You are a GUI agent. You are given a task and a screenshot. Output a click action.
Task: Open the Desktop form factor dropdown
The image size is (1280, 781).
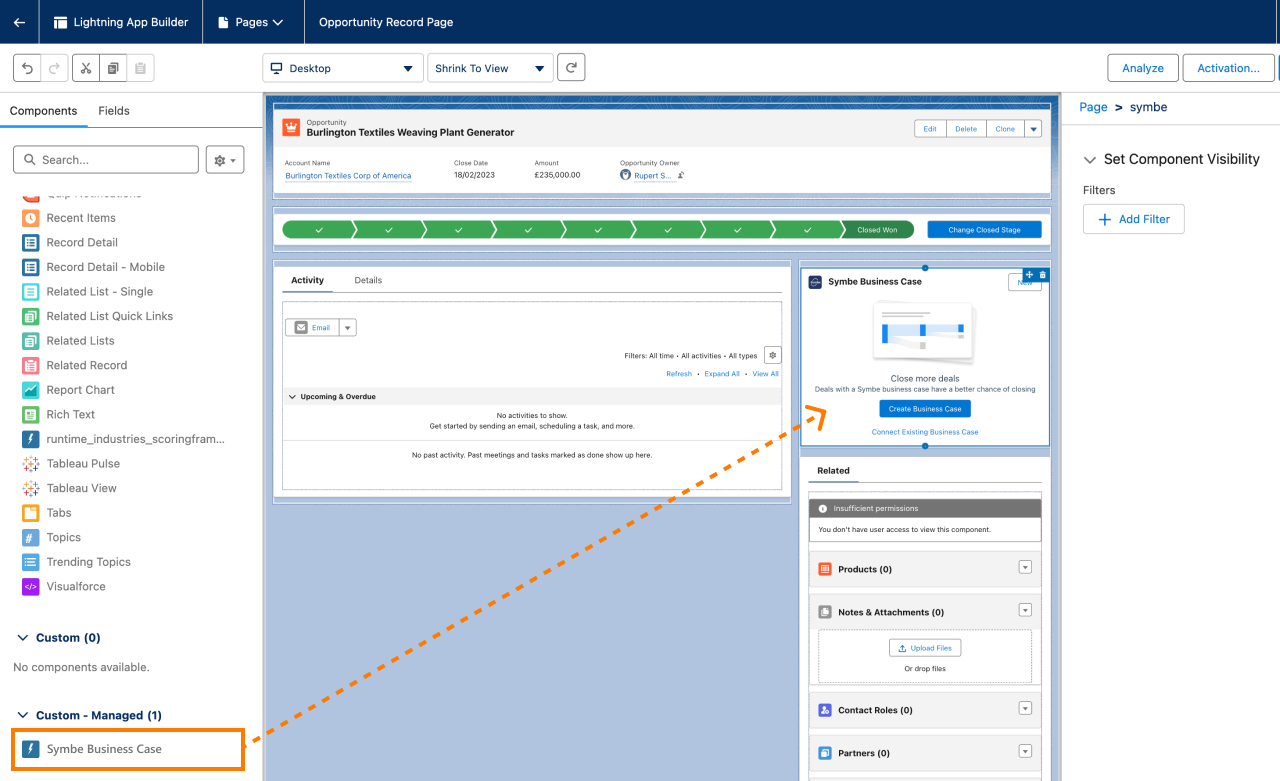click(342, 68)
